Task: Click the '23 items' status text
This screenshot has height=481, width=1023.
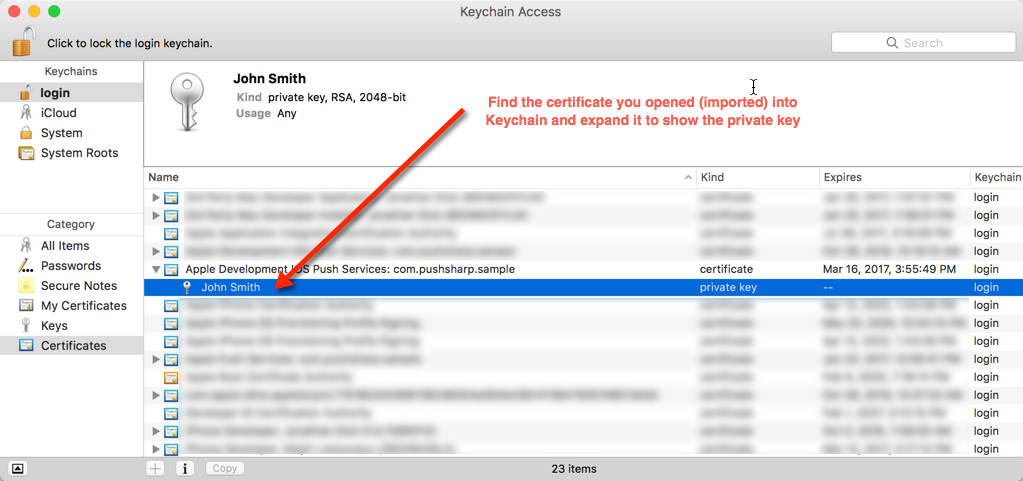Action: [x=574, y=469]
